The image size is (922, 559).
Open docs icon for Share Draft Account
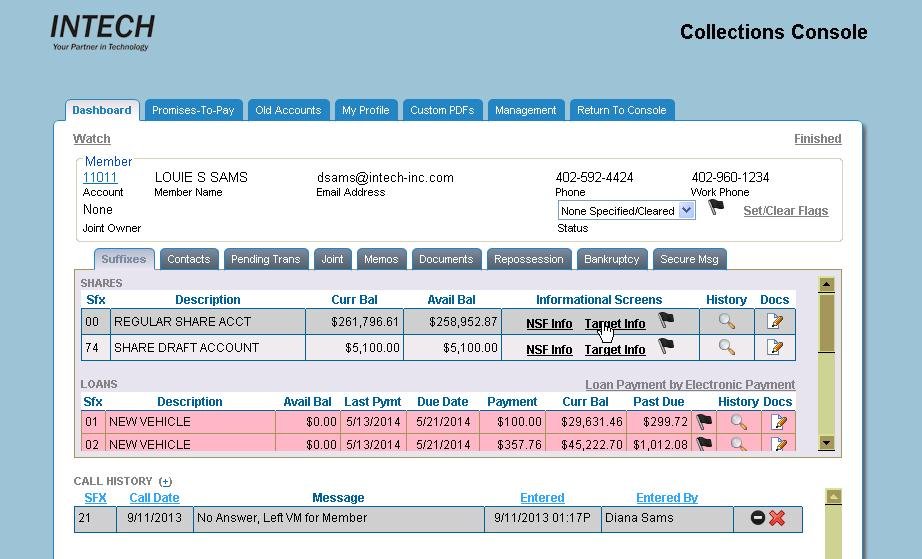click(x=774, y=347)
